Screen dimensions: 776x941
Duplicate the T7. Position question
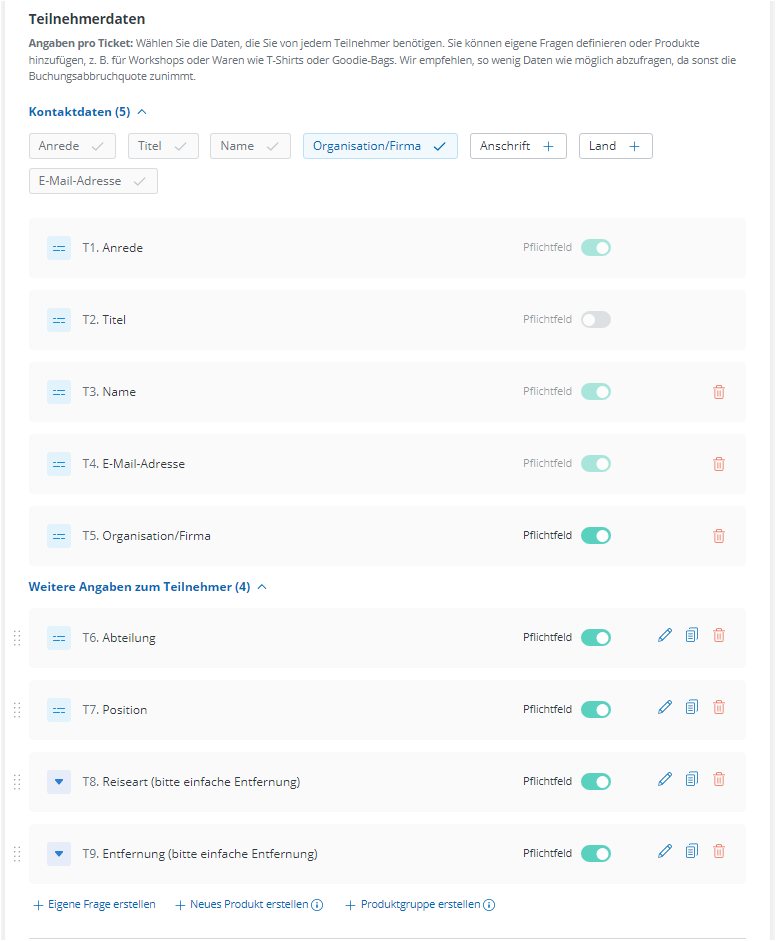coord(692,707)
